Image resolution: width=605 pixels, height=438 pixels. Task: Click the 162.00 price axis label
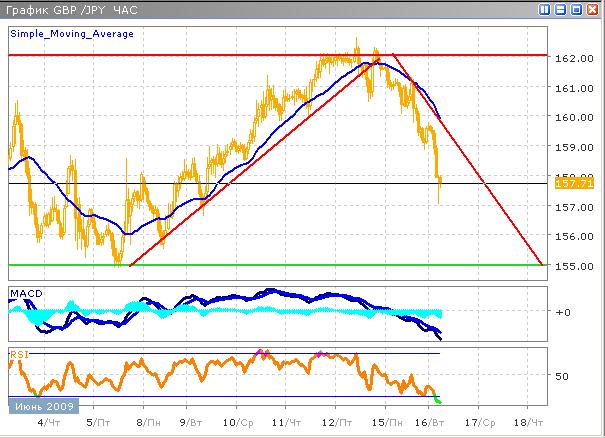[568, 58]
